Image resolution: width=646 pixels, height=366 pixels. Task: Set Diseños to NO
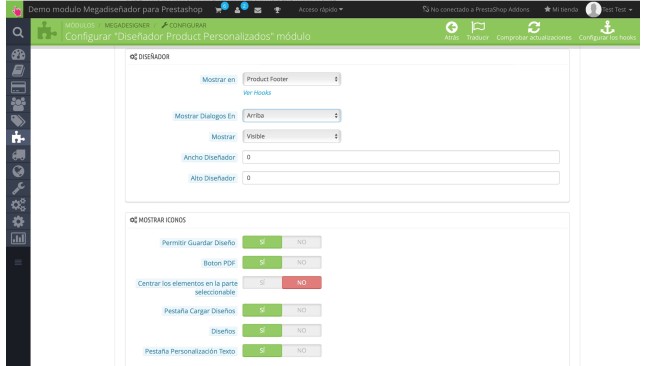click(x=302, y=331)
